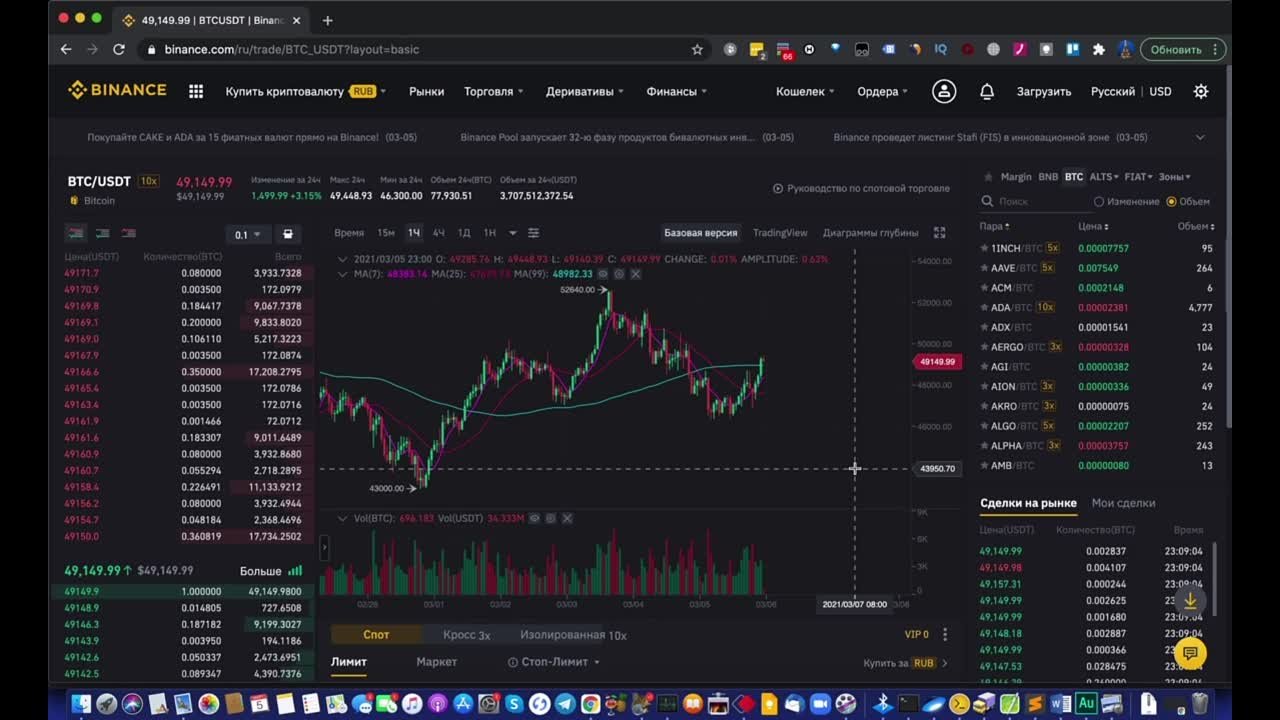1280x720 pixels.
Task: Collapse the OHLC info line chevron
Action: pyautogui.click(x=343, y=259)
